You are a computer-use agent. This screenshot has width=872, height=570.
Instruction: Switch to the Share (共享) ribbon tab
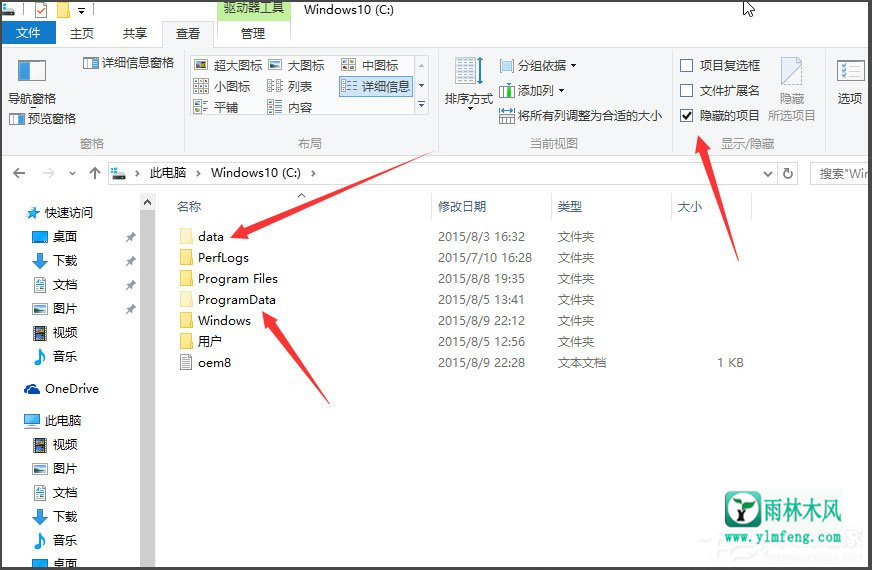click(134, 33)
